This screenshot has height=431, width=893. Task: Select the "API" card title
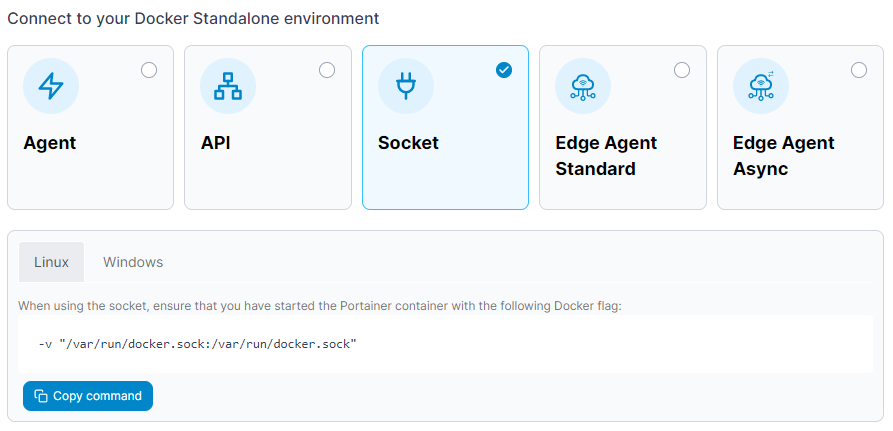217,143
